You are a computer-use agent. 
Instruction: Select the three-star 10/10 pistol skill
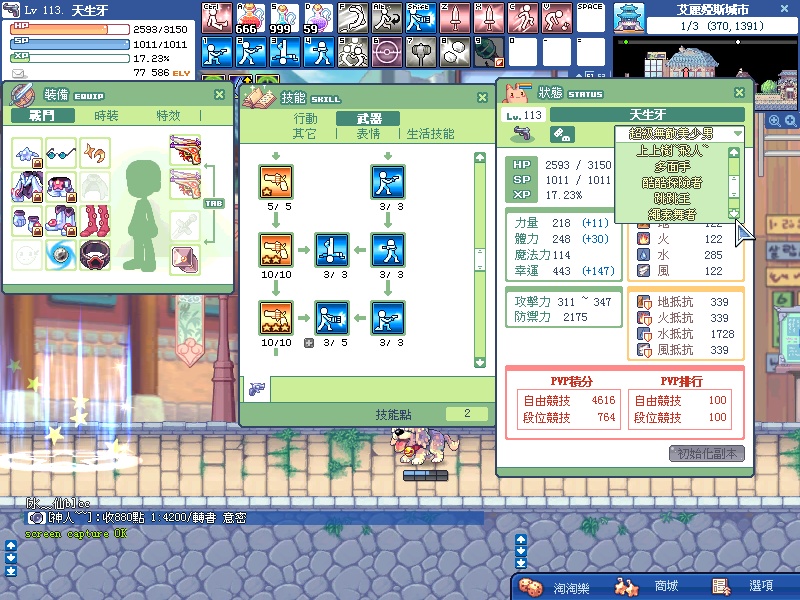(276, 318)
